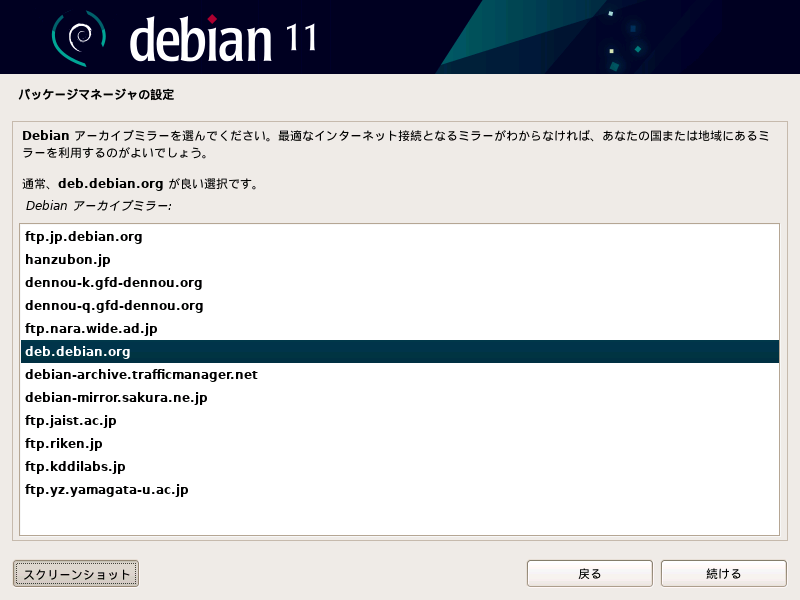Go back with the 戻る button

[x=589, y=573]
